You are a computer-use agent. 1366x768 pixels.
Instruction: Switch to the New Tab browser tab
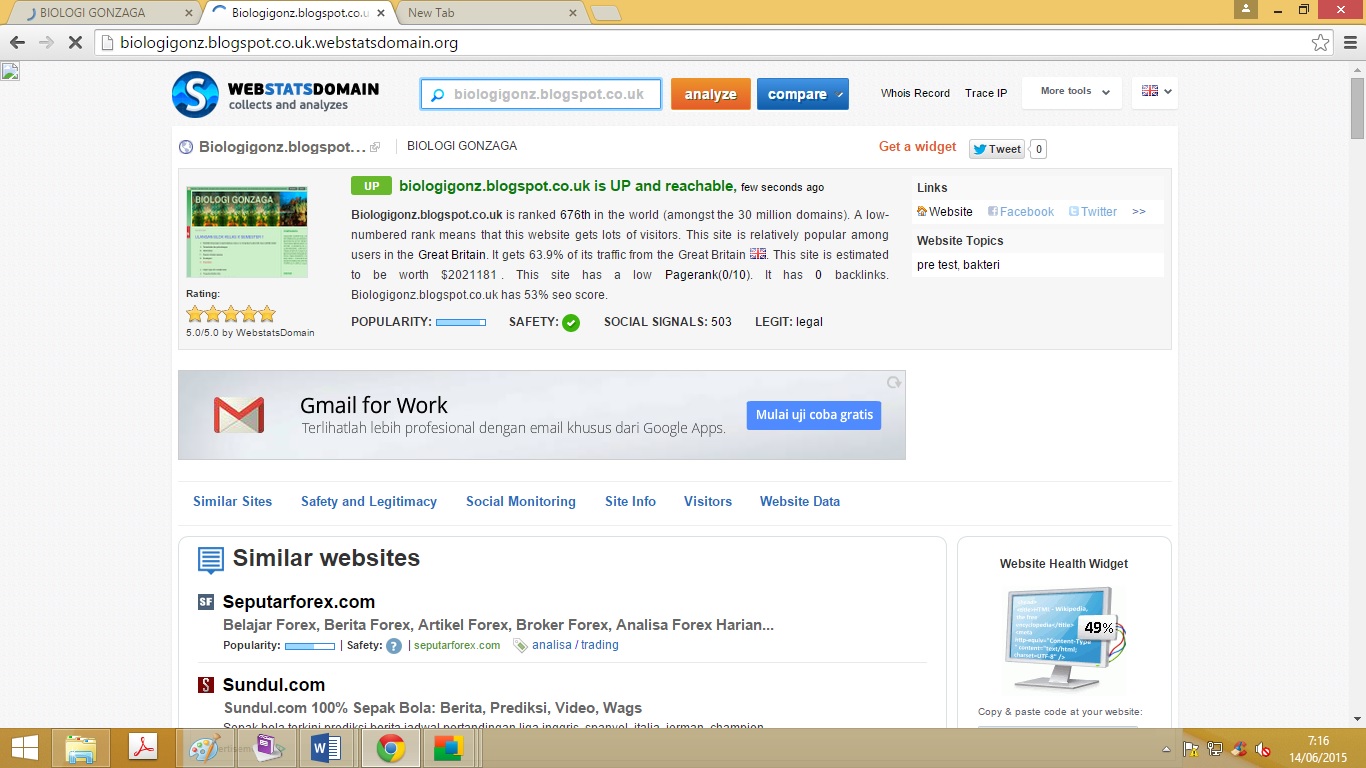pyautogui.click(x=483, y=13)
